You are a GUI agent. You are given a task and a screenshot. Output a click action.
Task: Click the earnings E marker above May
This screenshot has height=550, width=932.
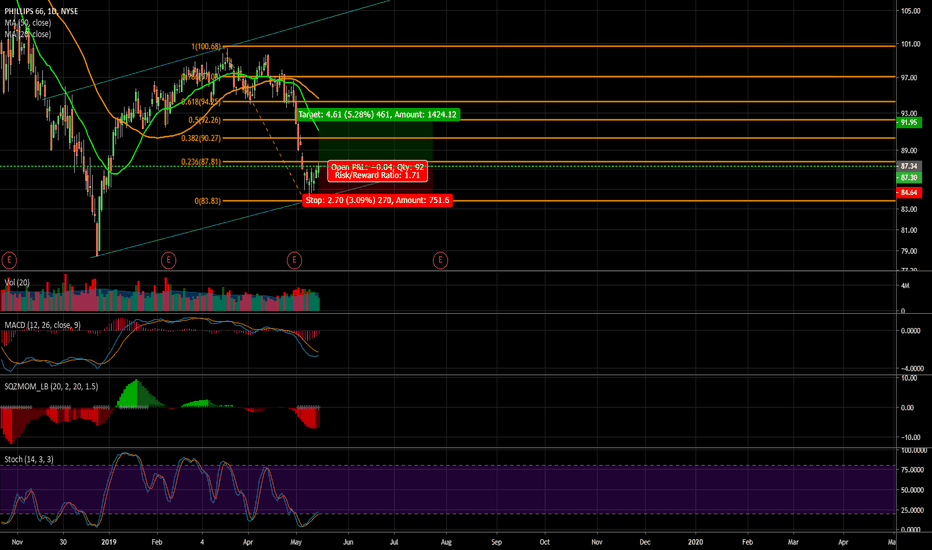[294, 260]
